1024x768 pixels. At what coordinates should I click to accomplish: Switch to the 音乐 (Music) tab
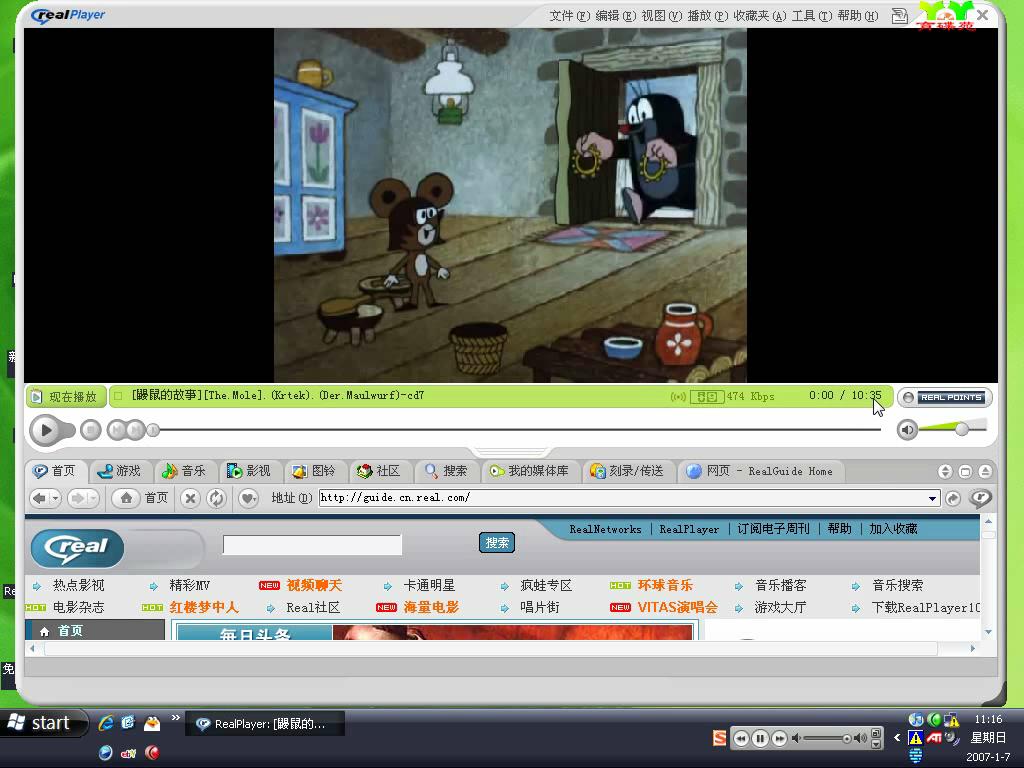(x=184, y=471)
